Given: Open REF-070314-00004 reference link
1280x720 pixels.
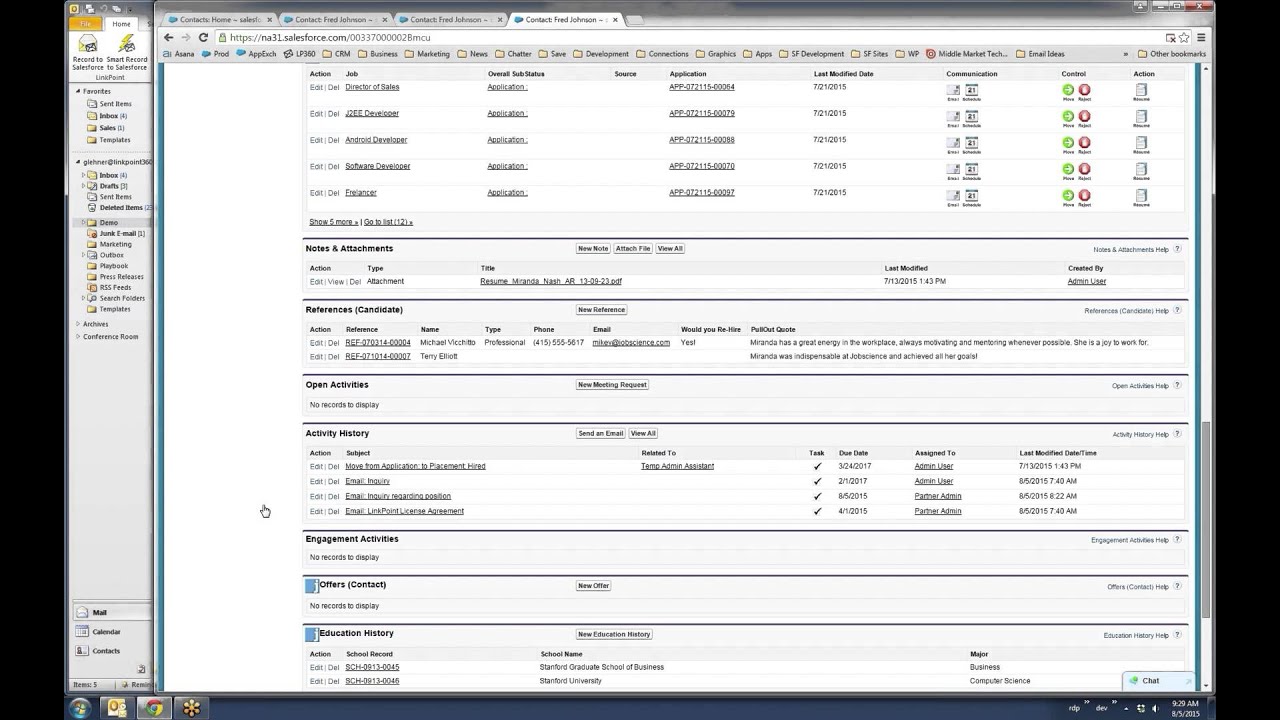Looking at the screenshot, I should pyautogui.click(x=378, y=343).
